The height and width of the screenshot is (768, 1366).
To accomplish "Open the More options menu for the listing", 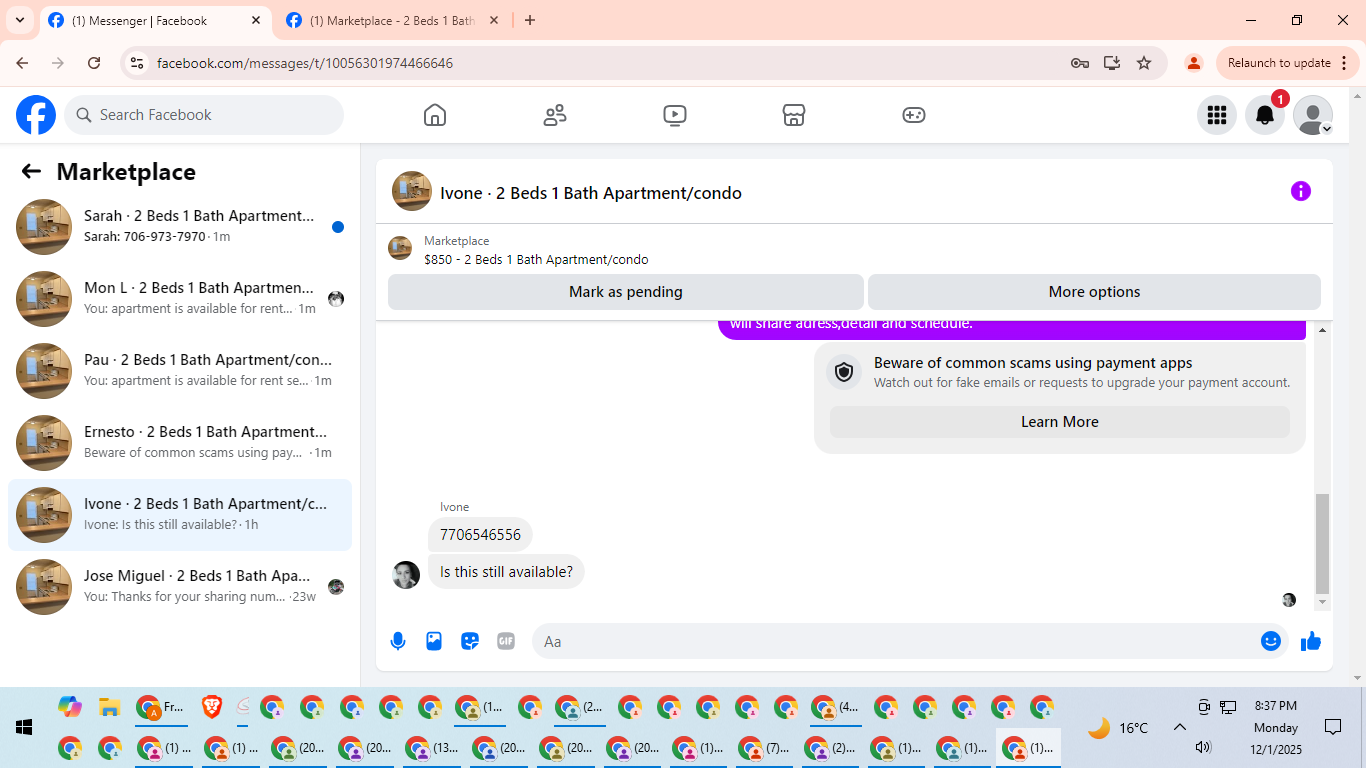I will click(1094, 292).
